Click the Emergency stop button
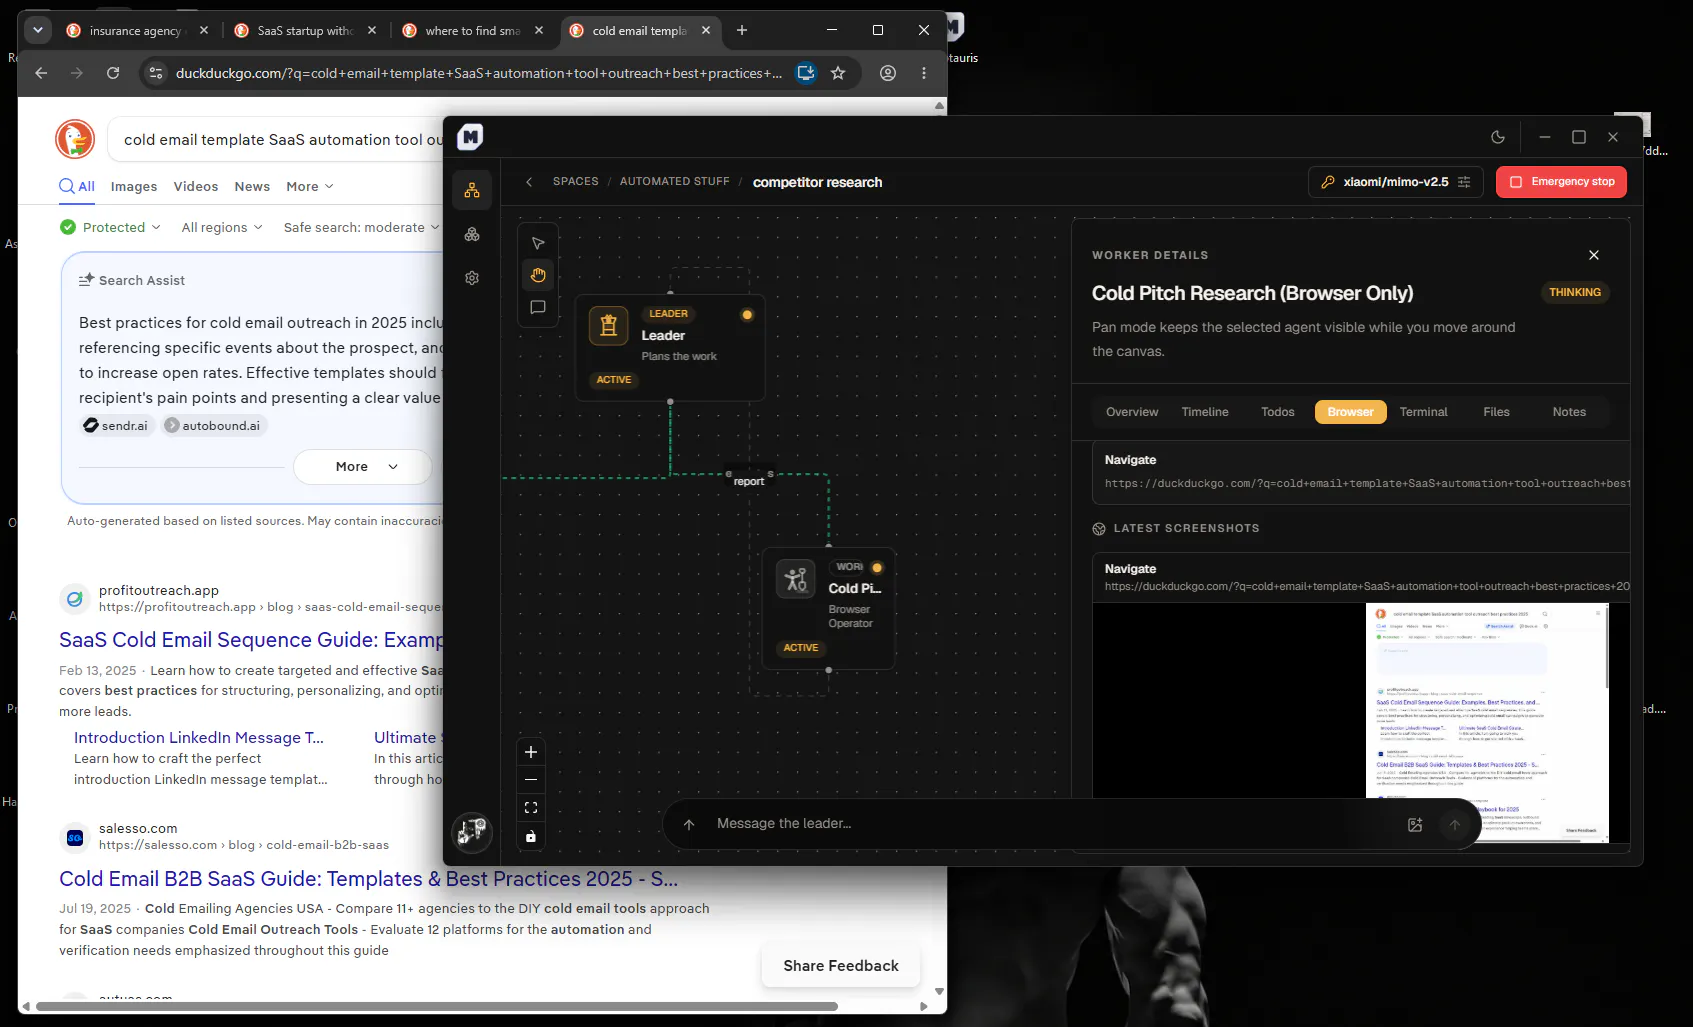Viewport: 1693px width, 1027px height. coord(1562,182)
